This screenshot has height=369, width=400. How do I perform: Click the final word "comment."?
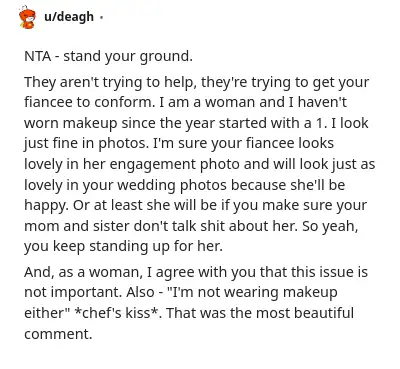coord(58,334)
